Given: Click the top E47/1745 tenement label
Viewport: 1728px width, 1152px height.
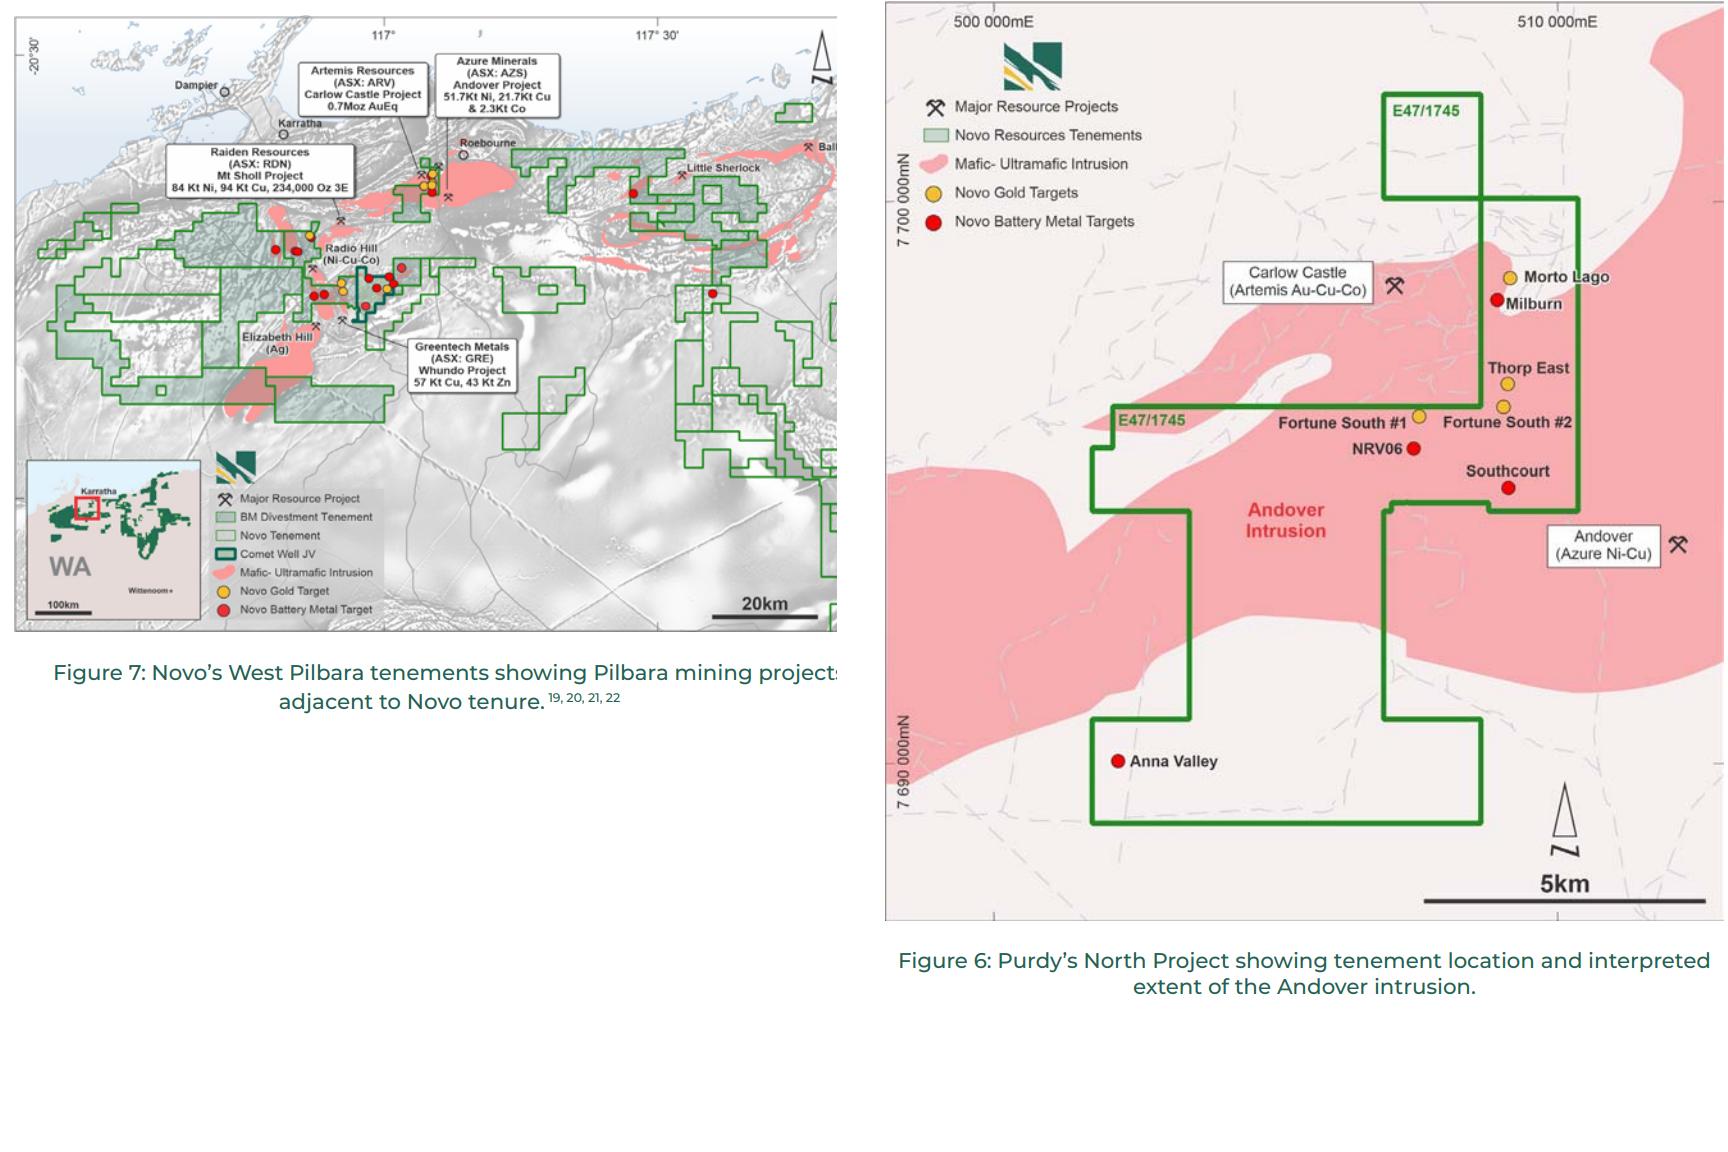Looking at the screenshot, I should pos(1426,111).
